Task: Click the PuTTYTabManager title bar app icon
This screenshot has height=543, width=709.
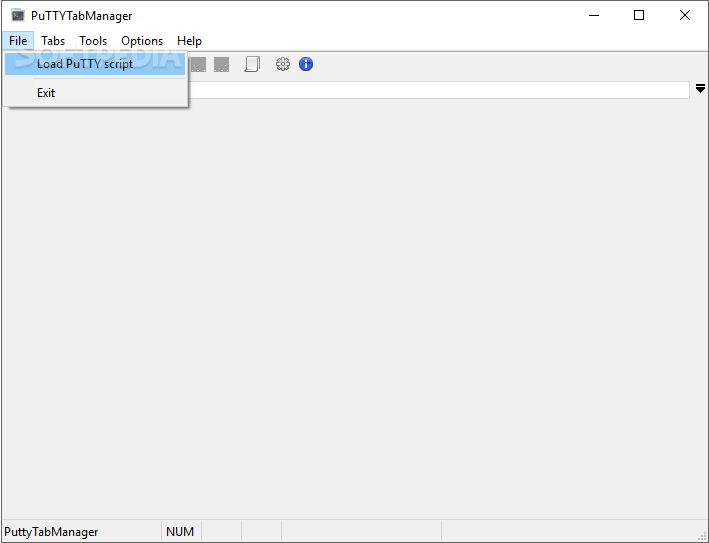Action: click(18, 15)
